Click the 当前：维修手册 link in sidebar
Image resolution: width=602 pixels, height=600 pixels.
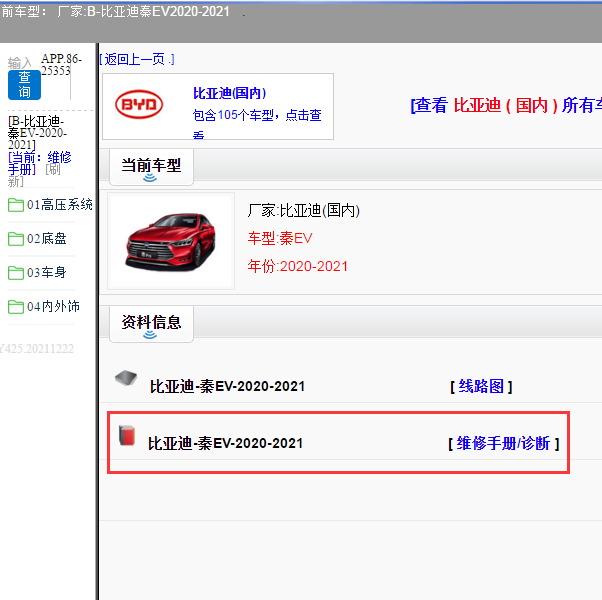[39, 163]
